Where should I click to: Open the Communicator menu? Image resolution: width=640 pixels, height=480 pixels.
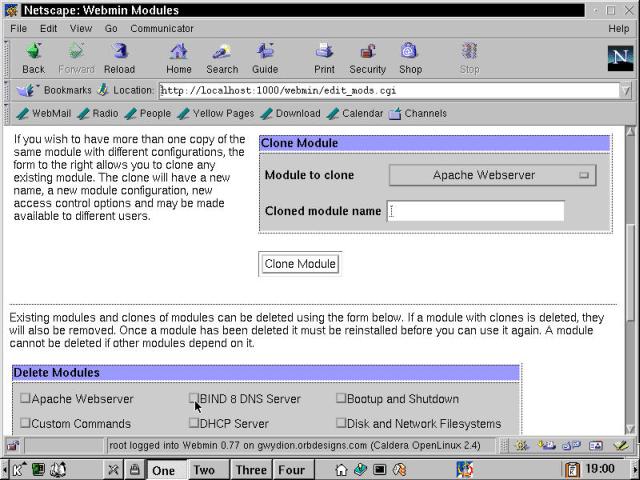pyautogui.click(x=162, y=29)
